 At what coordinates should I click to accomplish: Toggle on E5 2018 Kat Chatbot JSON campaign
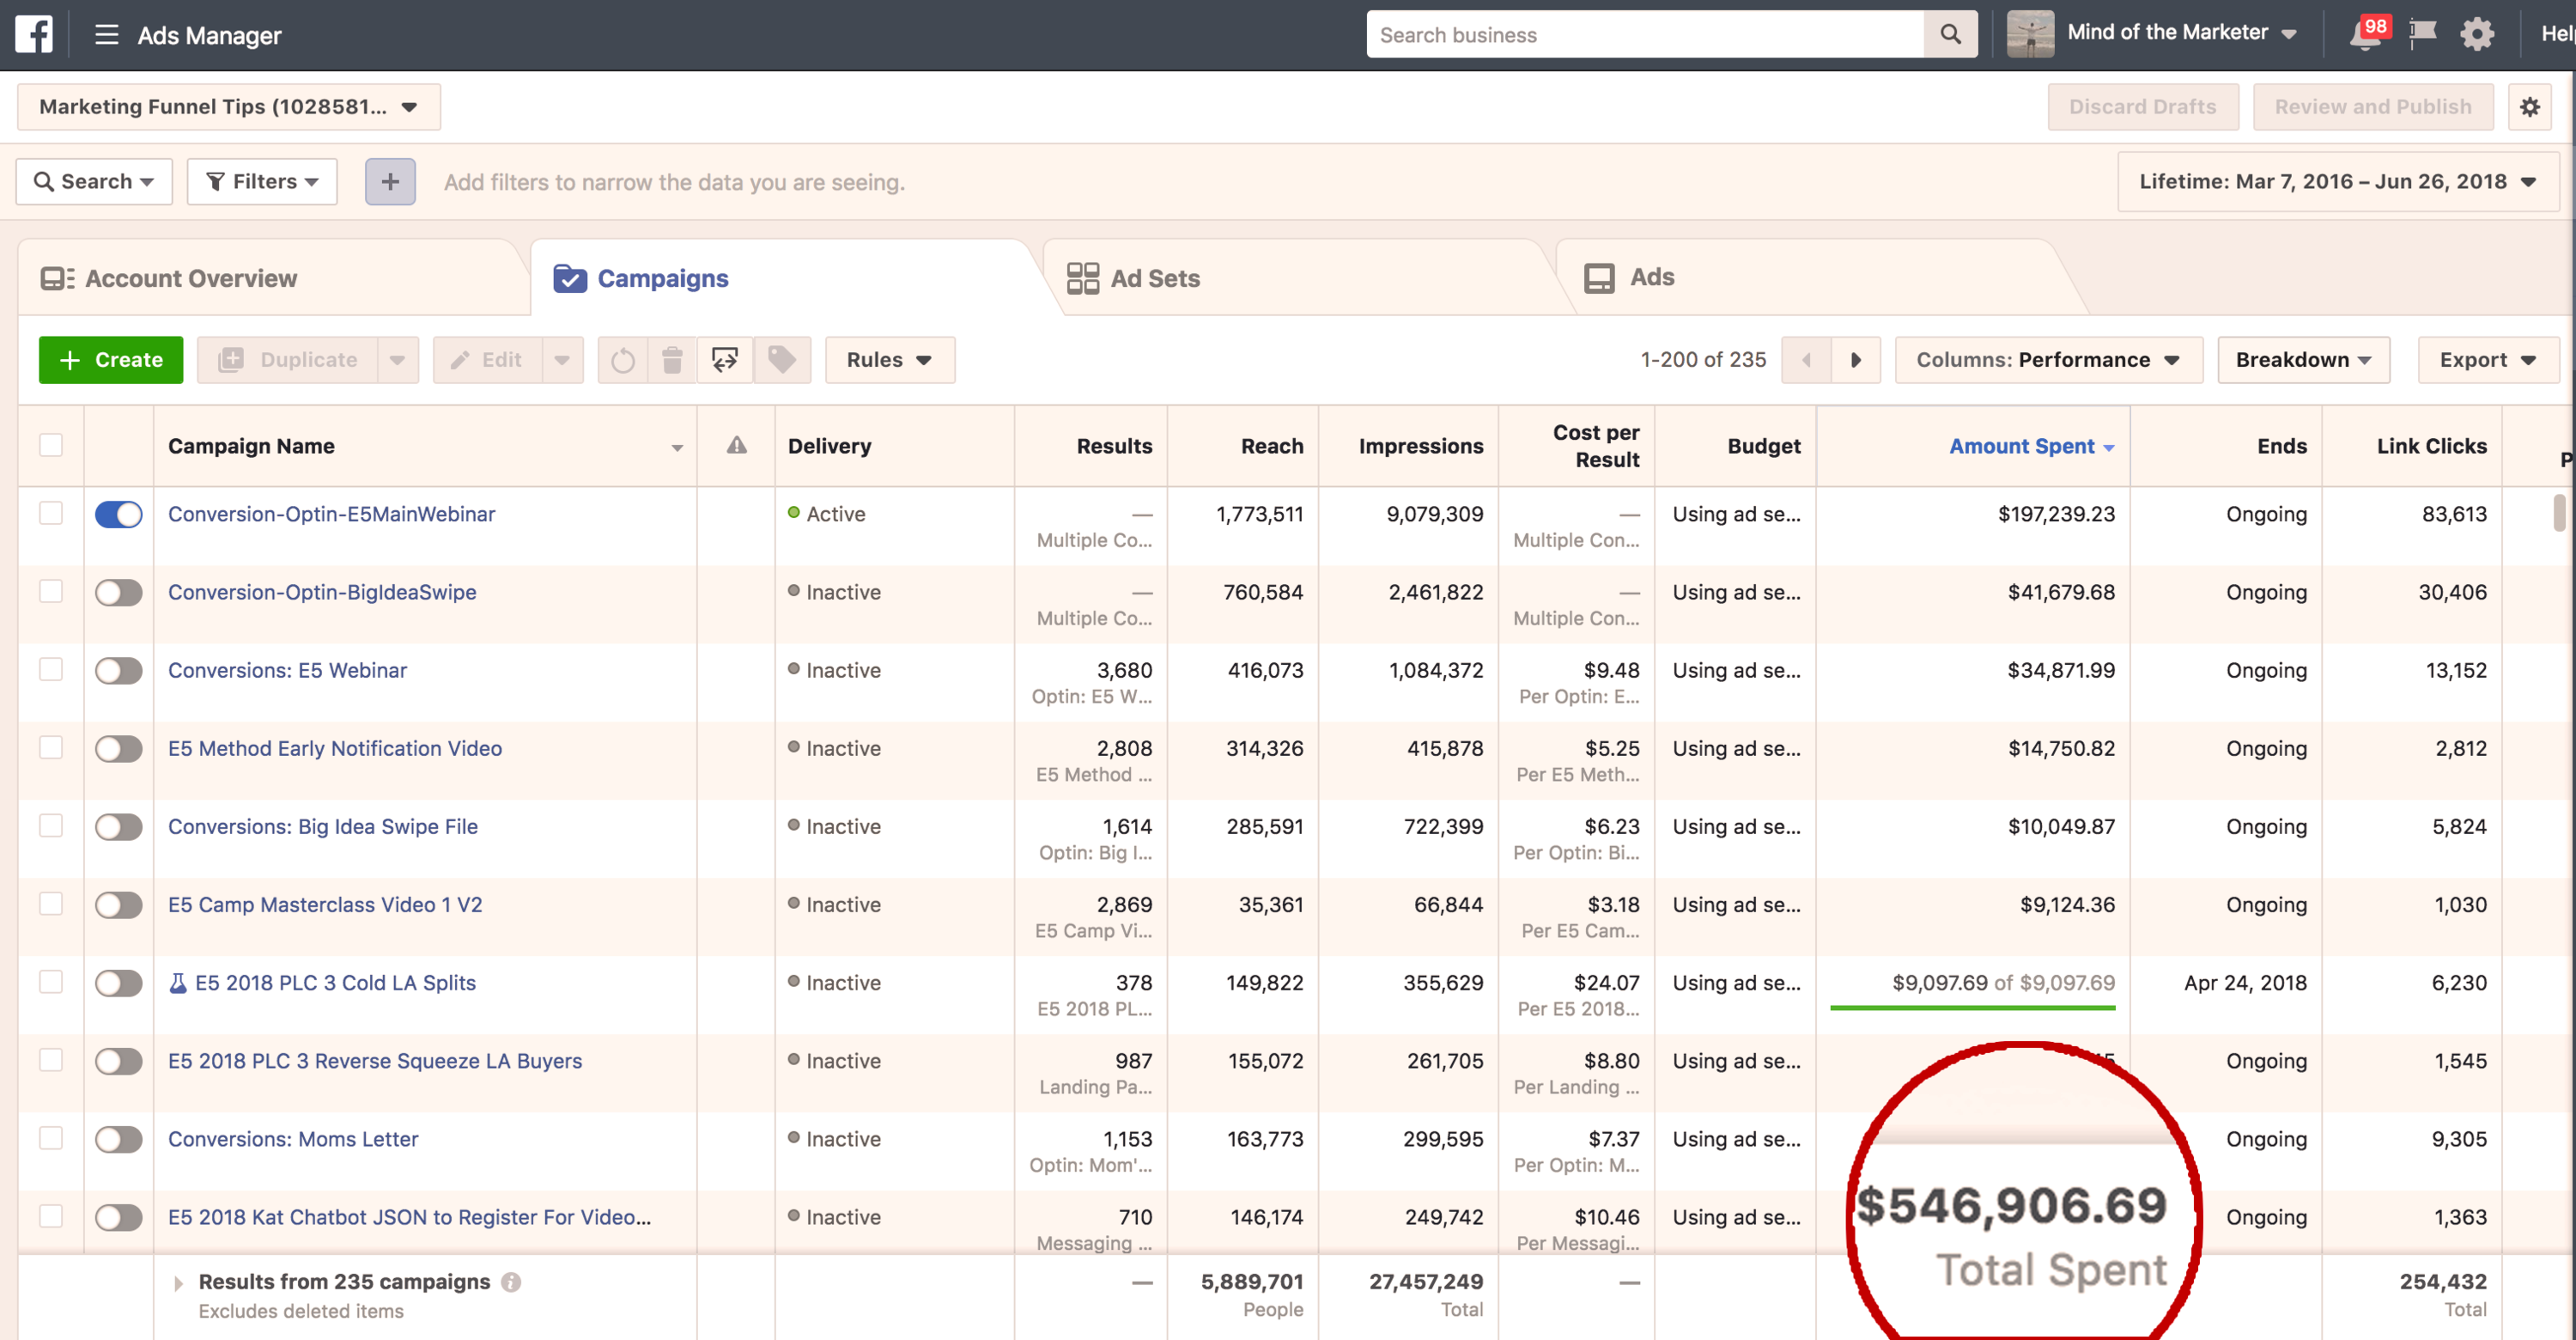(118, 1217)
